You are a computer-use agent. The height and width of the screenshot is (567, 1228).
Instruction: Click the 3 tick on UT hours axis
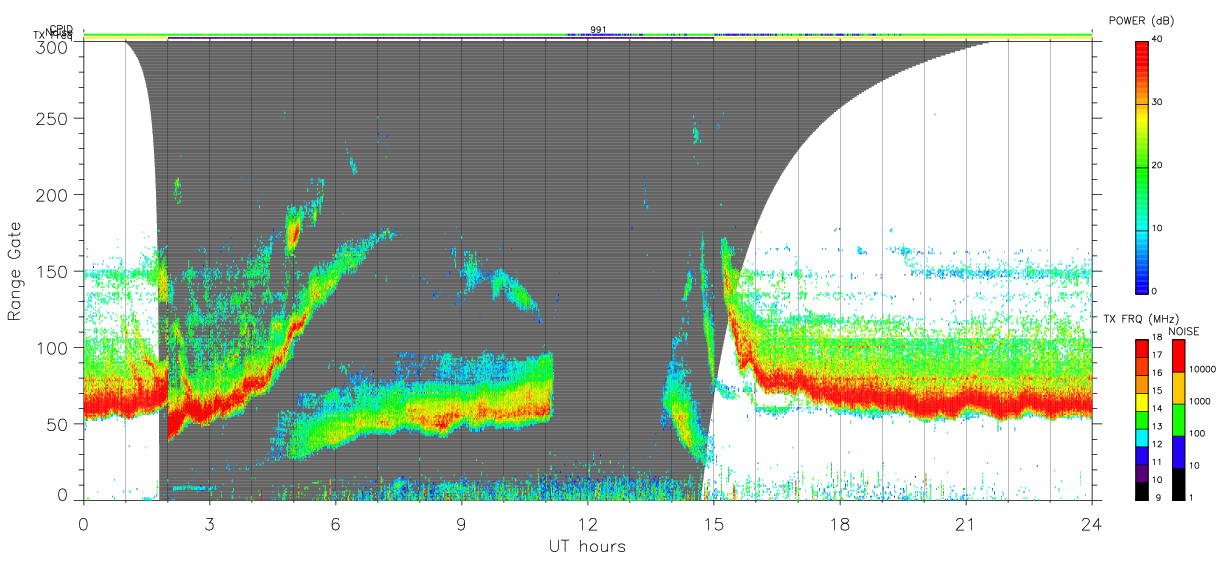coord(210,523)
